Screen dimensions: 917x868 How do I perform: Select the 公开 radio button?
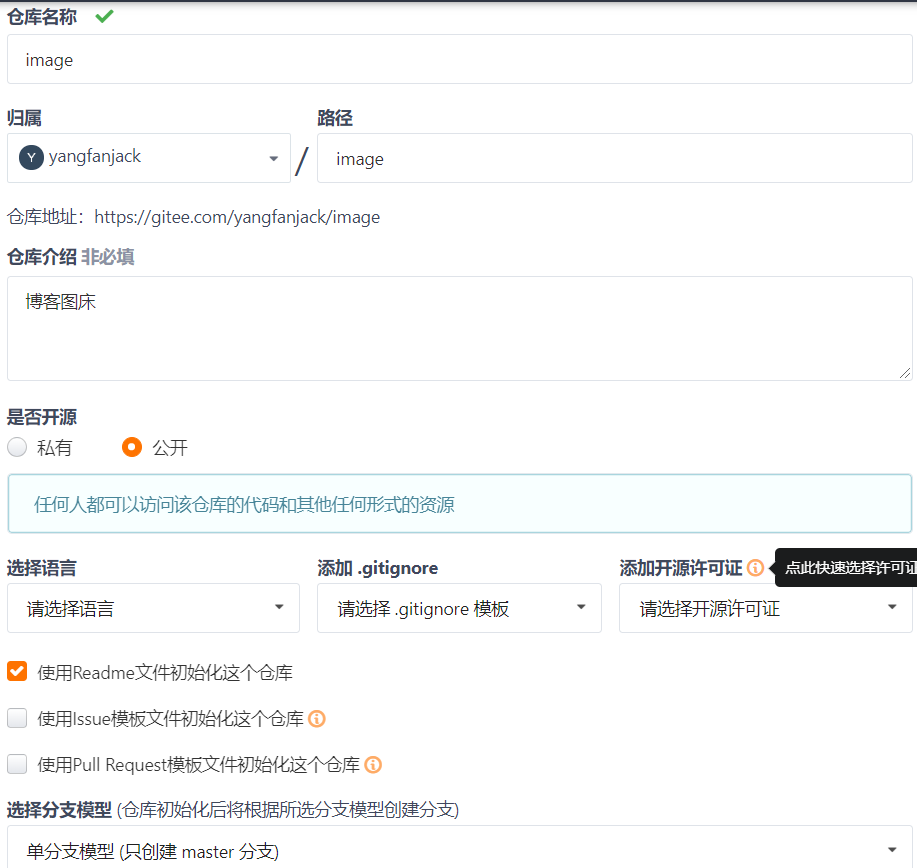pos(132,447)
